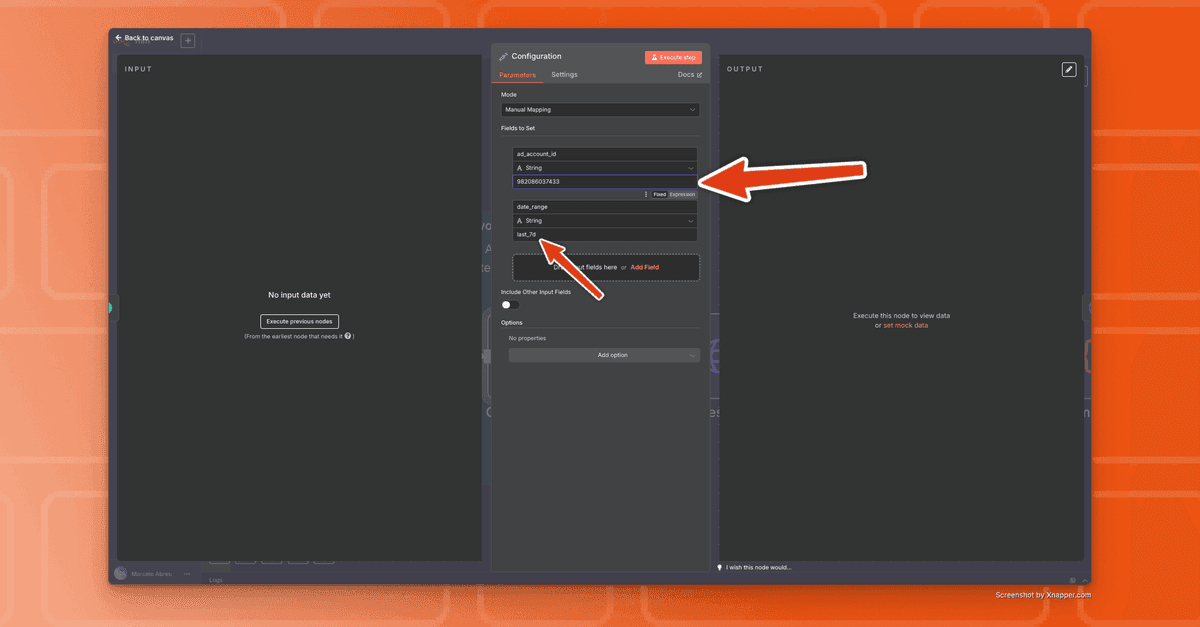Click the drag handle dots beside Fixed toggle
Viewport: 1200px width, 627px height.
[646, 194]
